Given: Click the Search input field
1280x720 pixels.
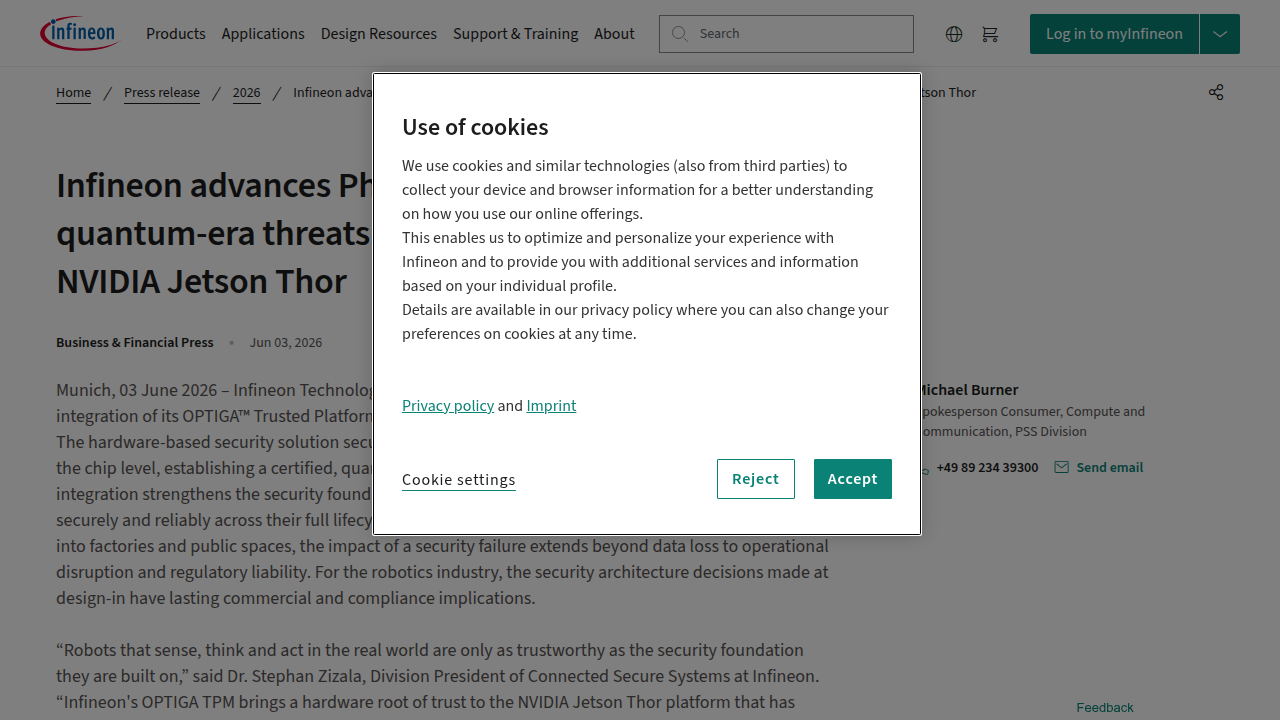Looking at the screenshot, I should coord(786,34).
